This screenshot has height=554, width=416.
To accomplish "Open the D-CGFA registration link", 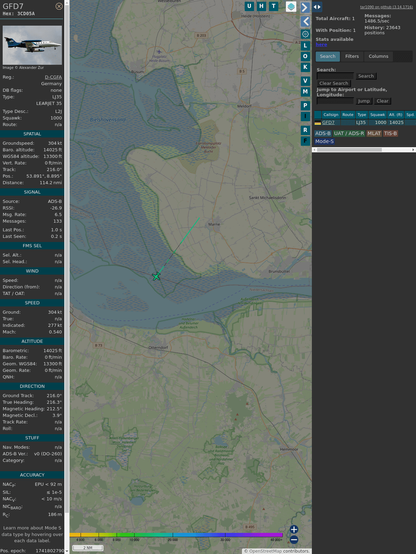I will click(53, 77).
